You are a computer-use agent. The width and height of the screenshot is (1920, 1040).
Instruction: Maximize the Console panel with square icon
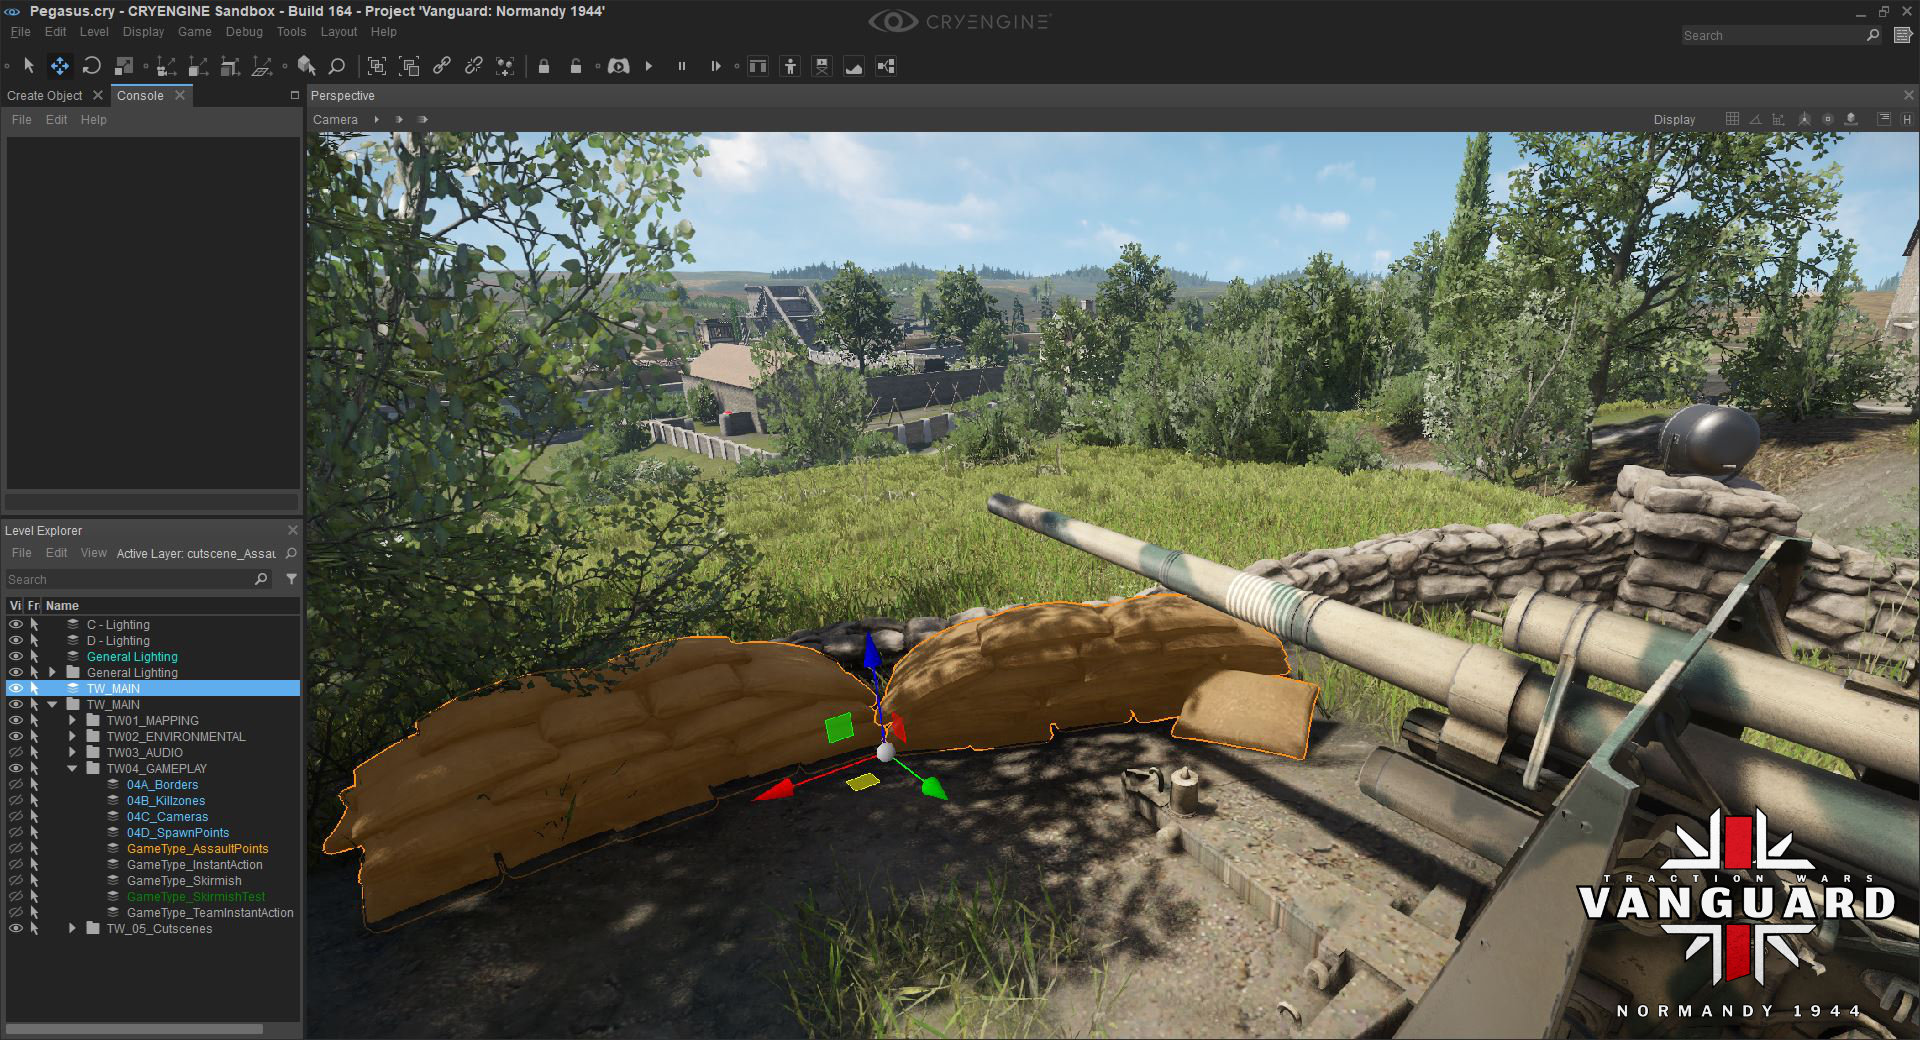(x=294, y=95)
